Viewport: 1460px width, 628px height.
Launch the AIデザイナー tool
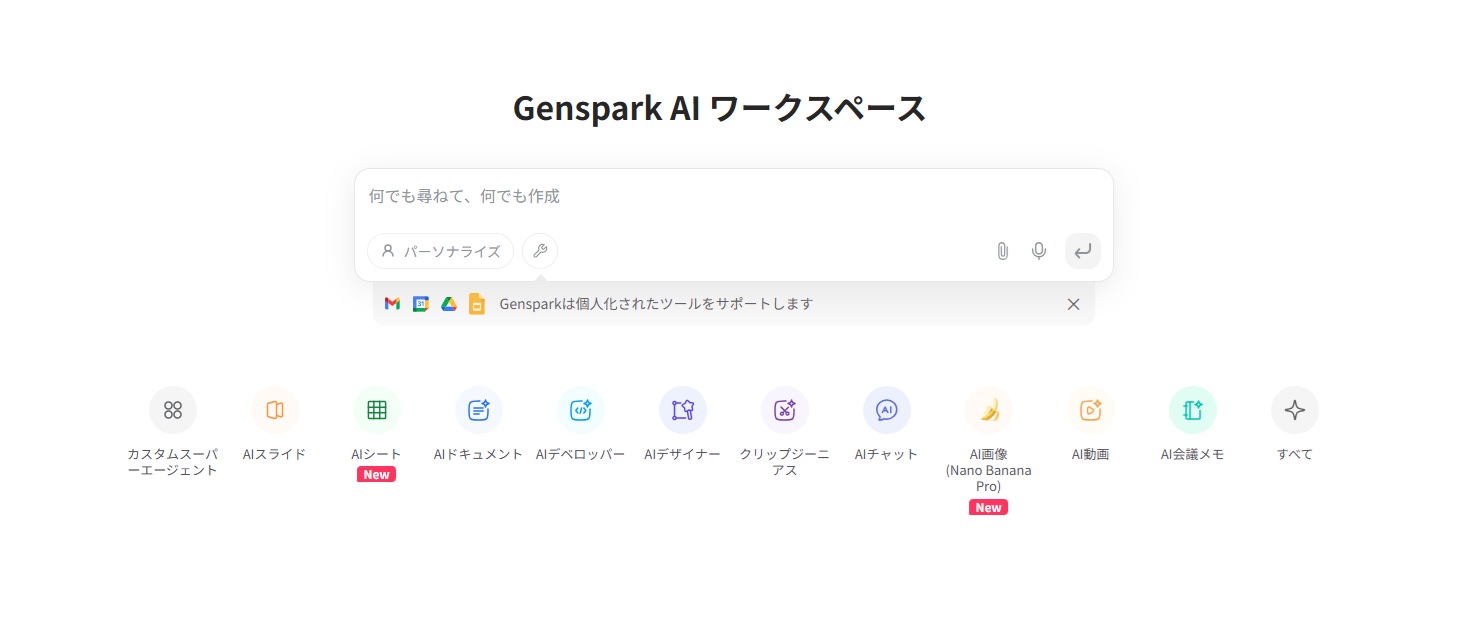(683, 410)
